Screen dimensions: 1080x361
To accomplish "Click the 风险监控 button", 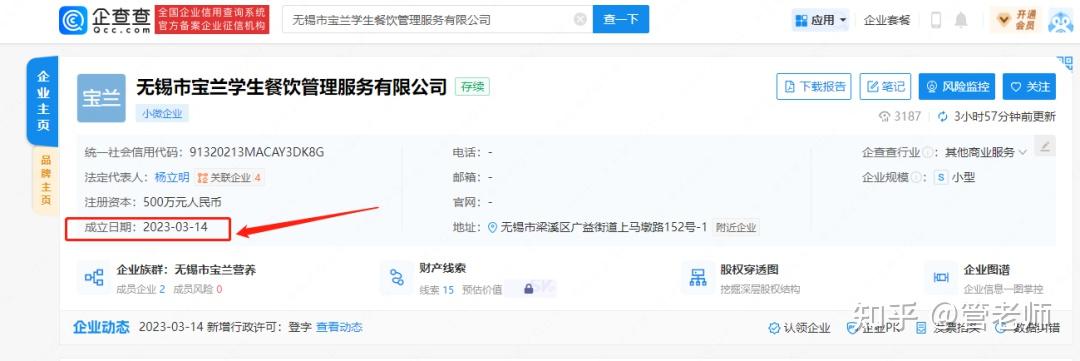I will tap(957, 87).
